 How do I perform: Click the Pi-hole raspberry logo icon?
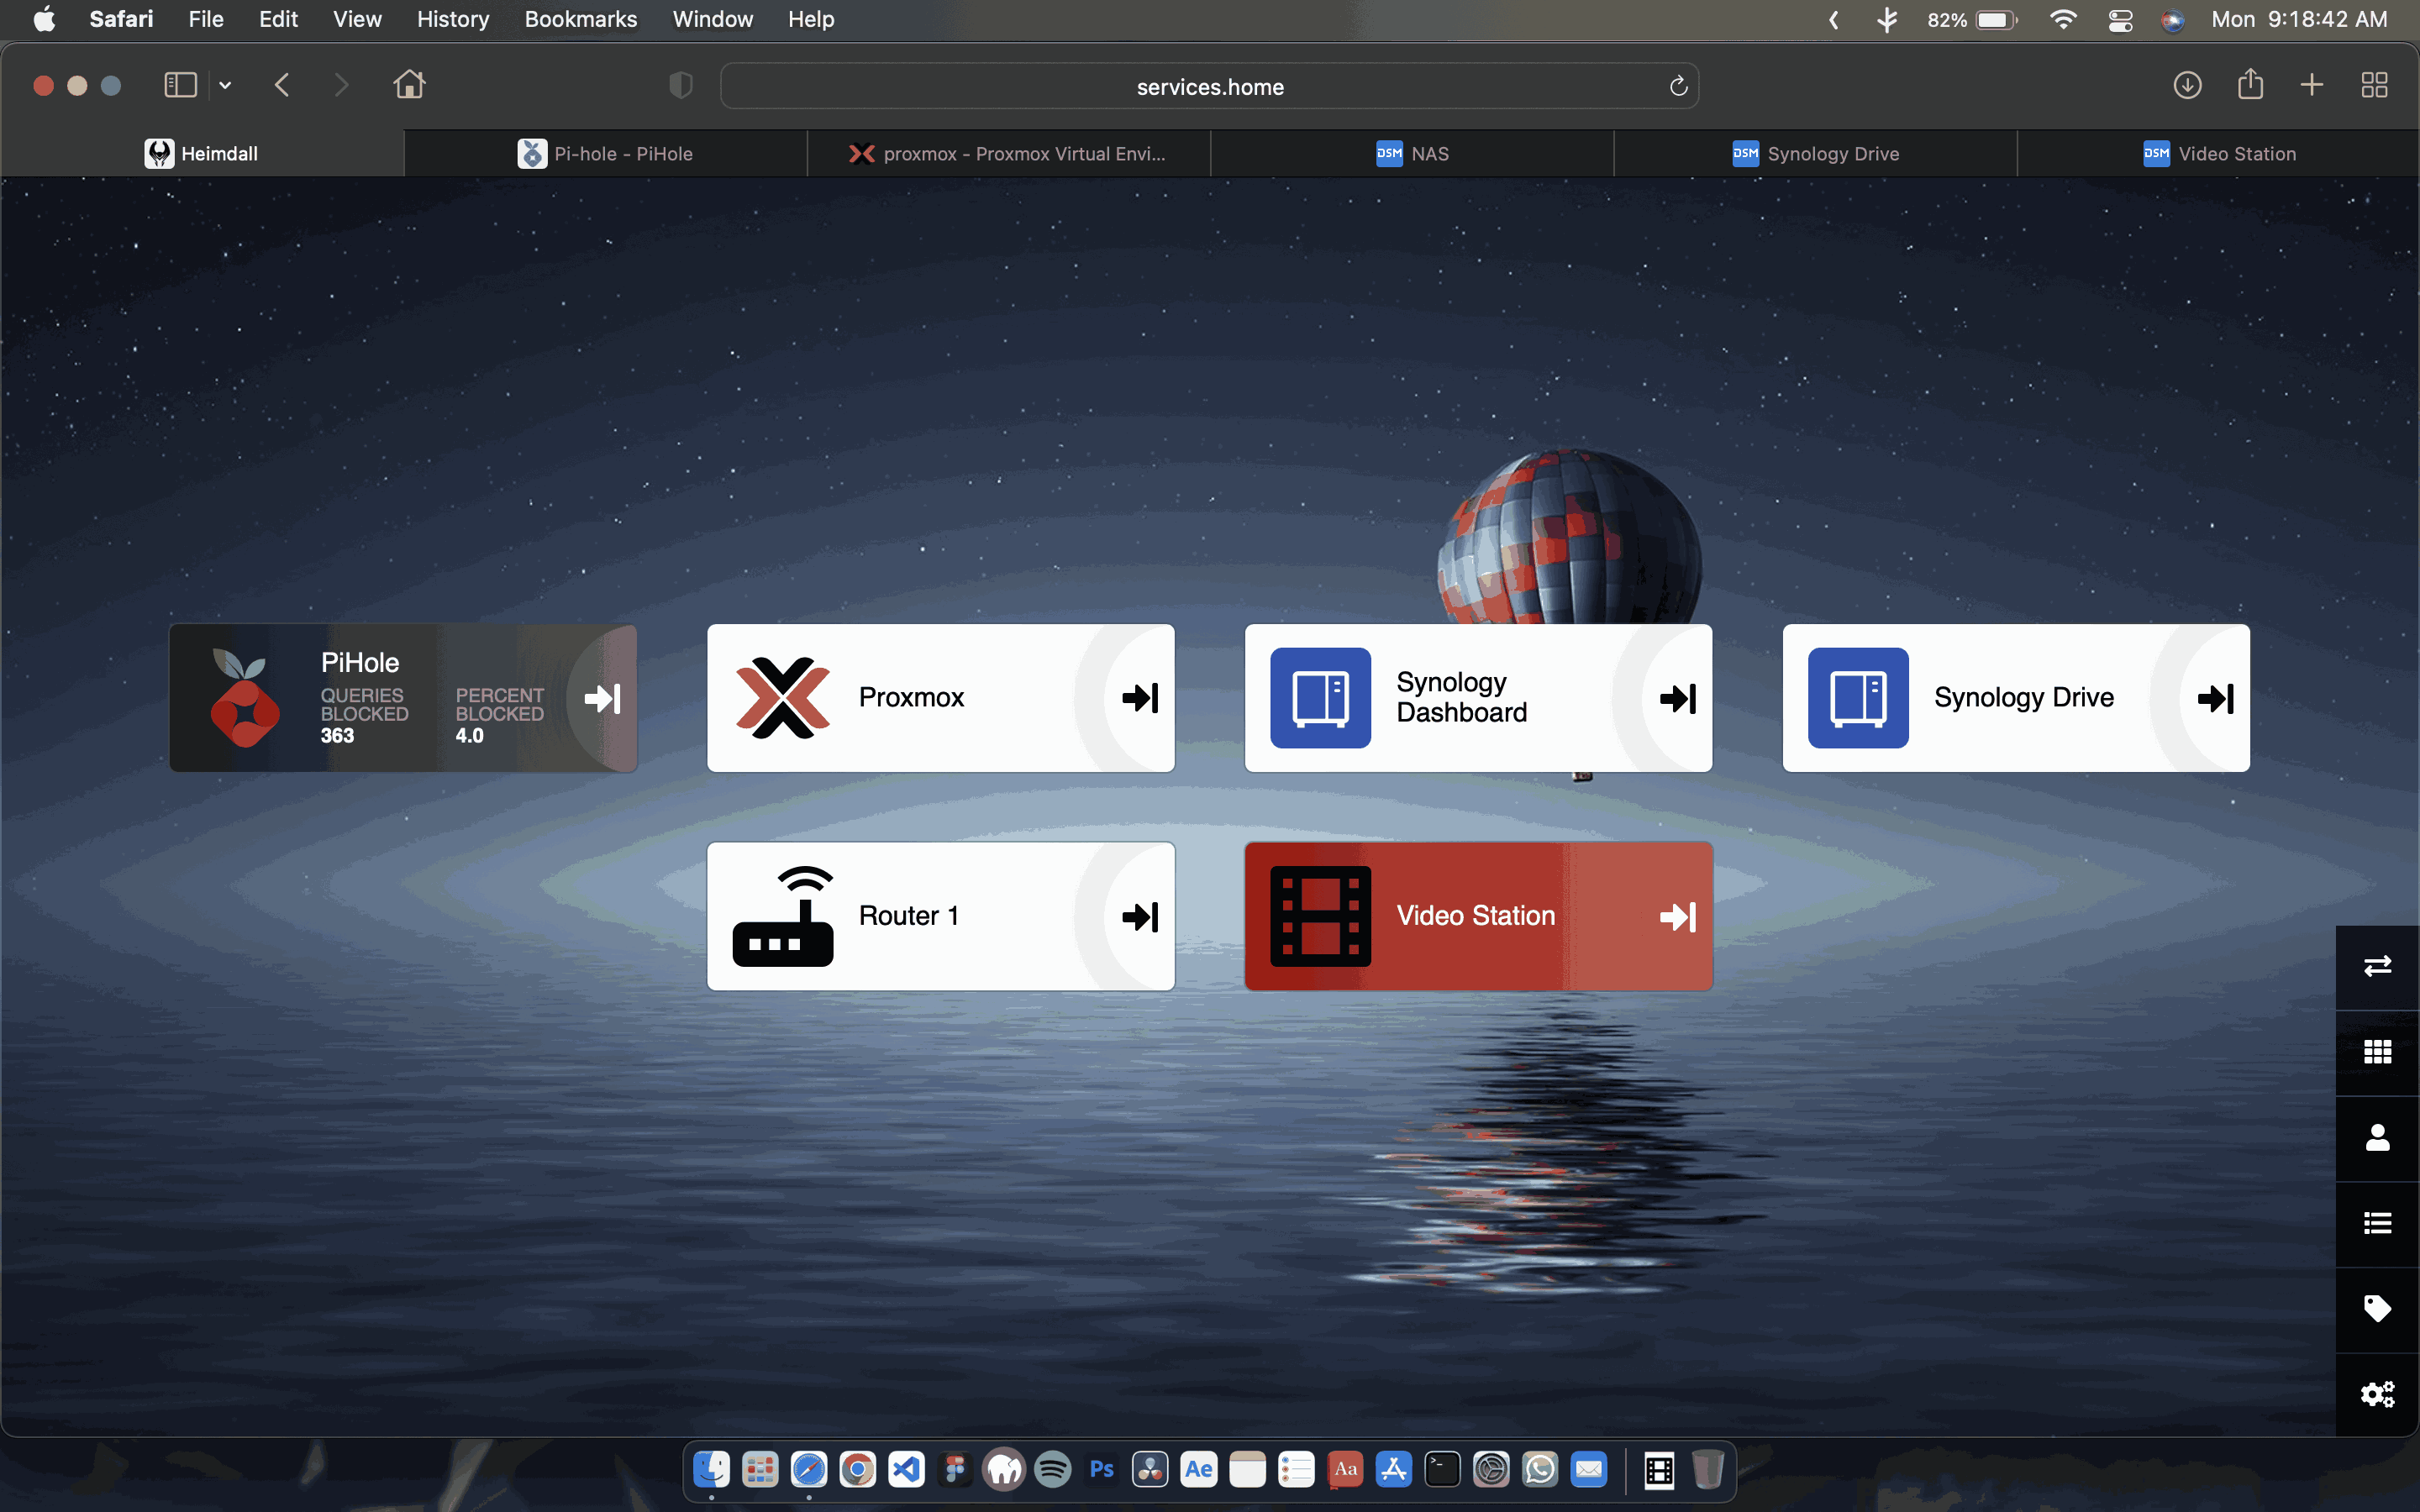coord(245,698)
